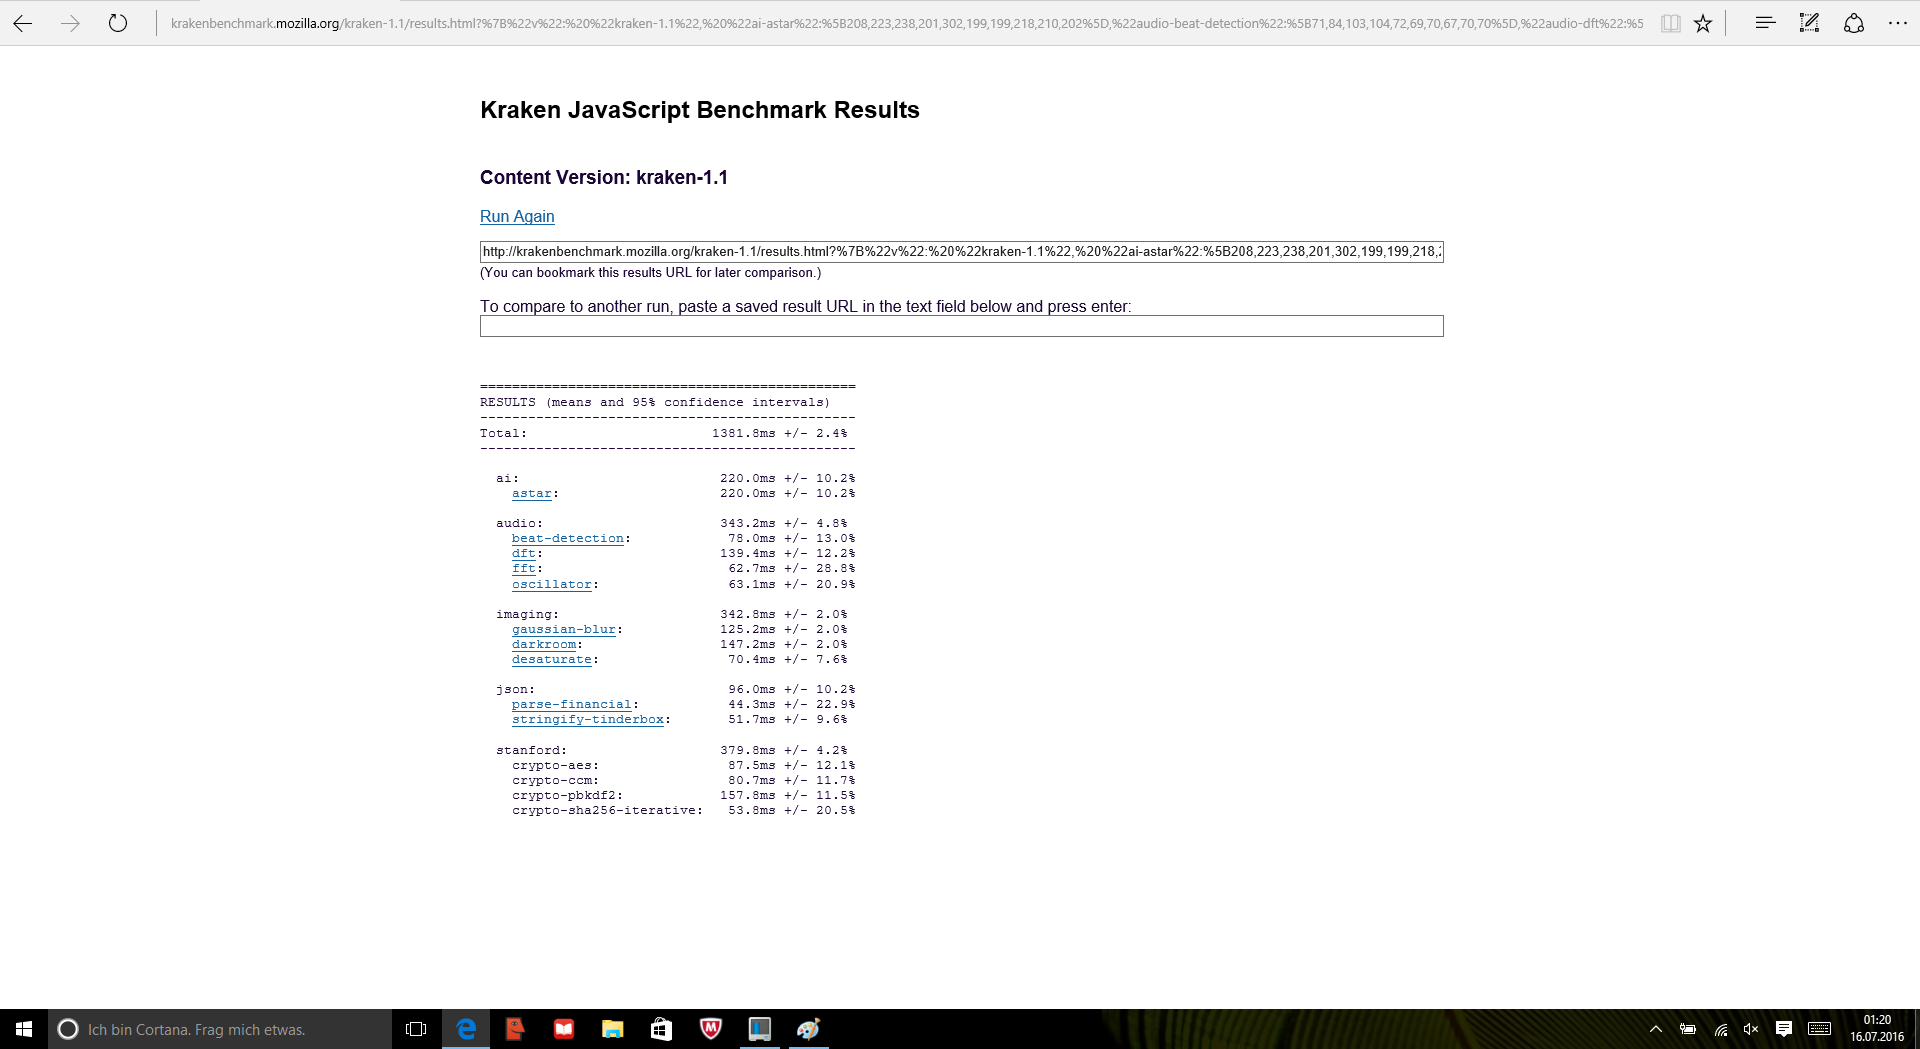
Task: Open the touch keyboard tray icon
Action: (x=1820, y=1029)
